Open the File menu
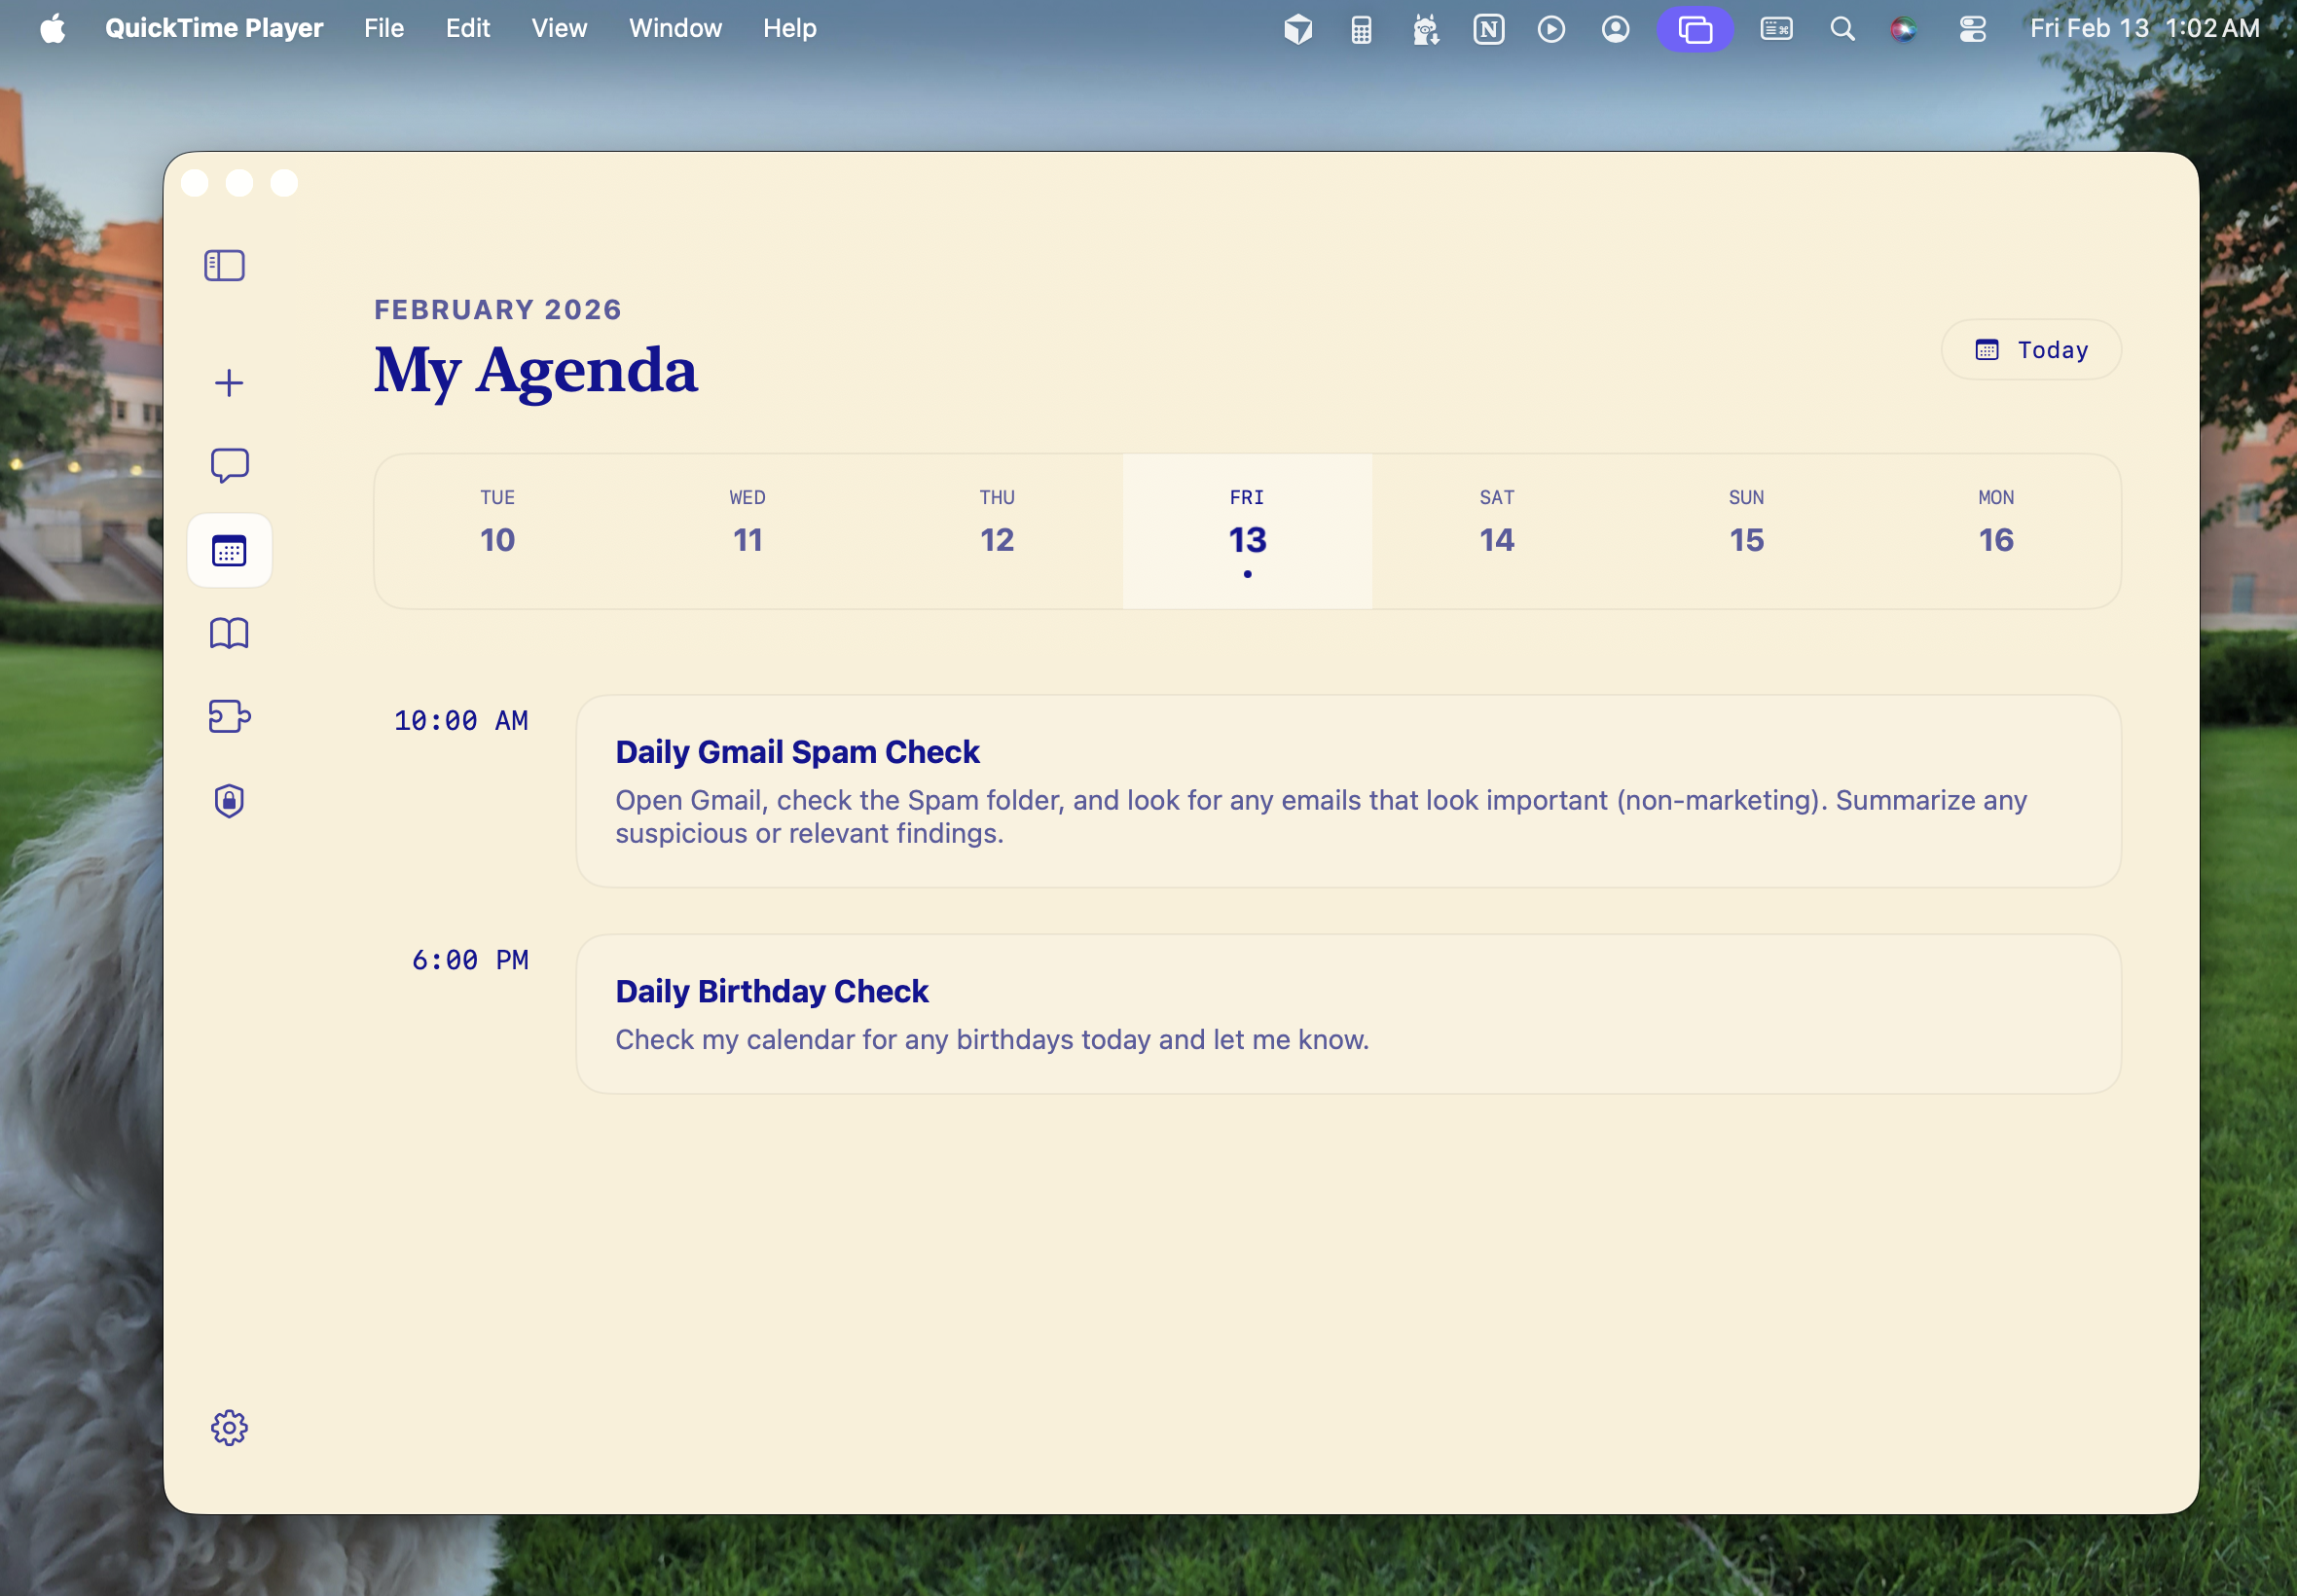 tap(383, 28)
